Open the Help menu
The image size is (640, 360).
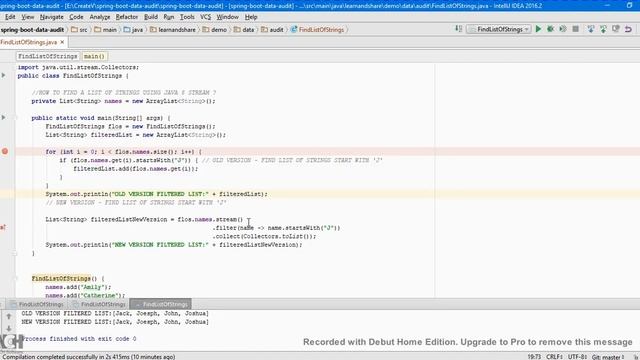[251, 17]
